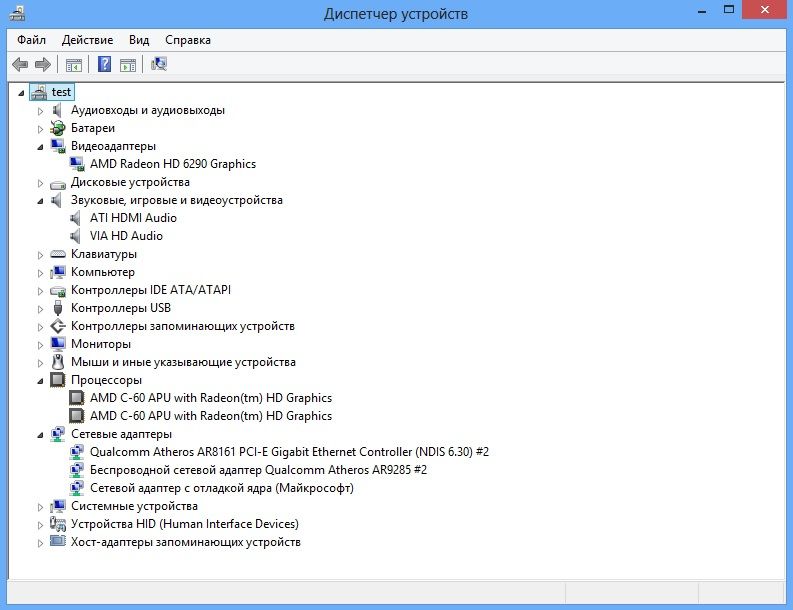Click the keyboard icon beside Клавиатуры
This screenshot has height=610, width=793.
[x=58, y=254]
